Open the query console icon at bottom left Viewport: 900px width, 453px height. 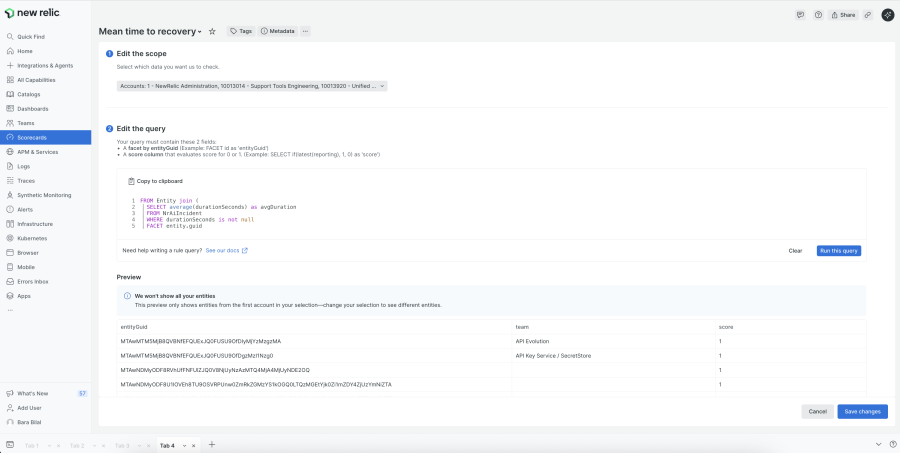point(10,444)
